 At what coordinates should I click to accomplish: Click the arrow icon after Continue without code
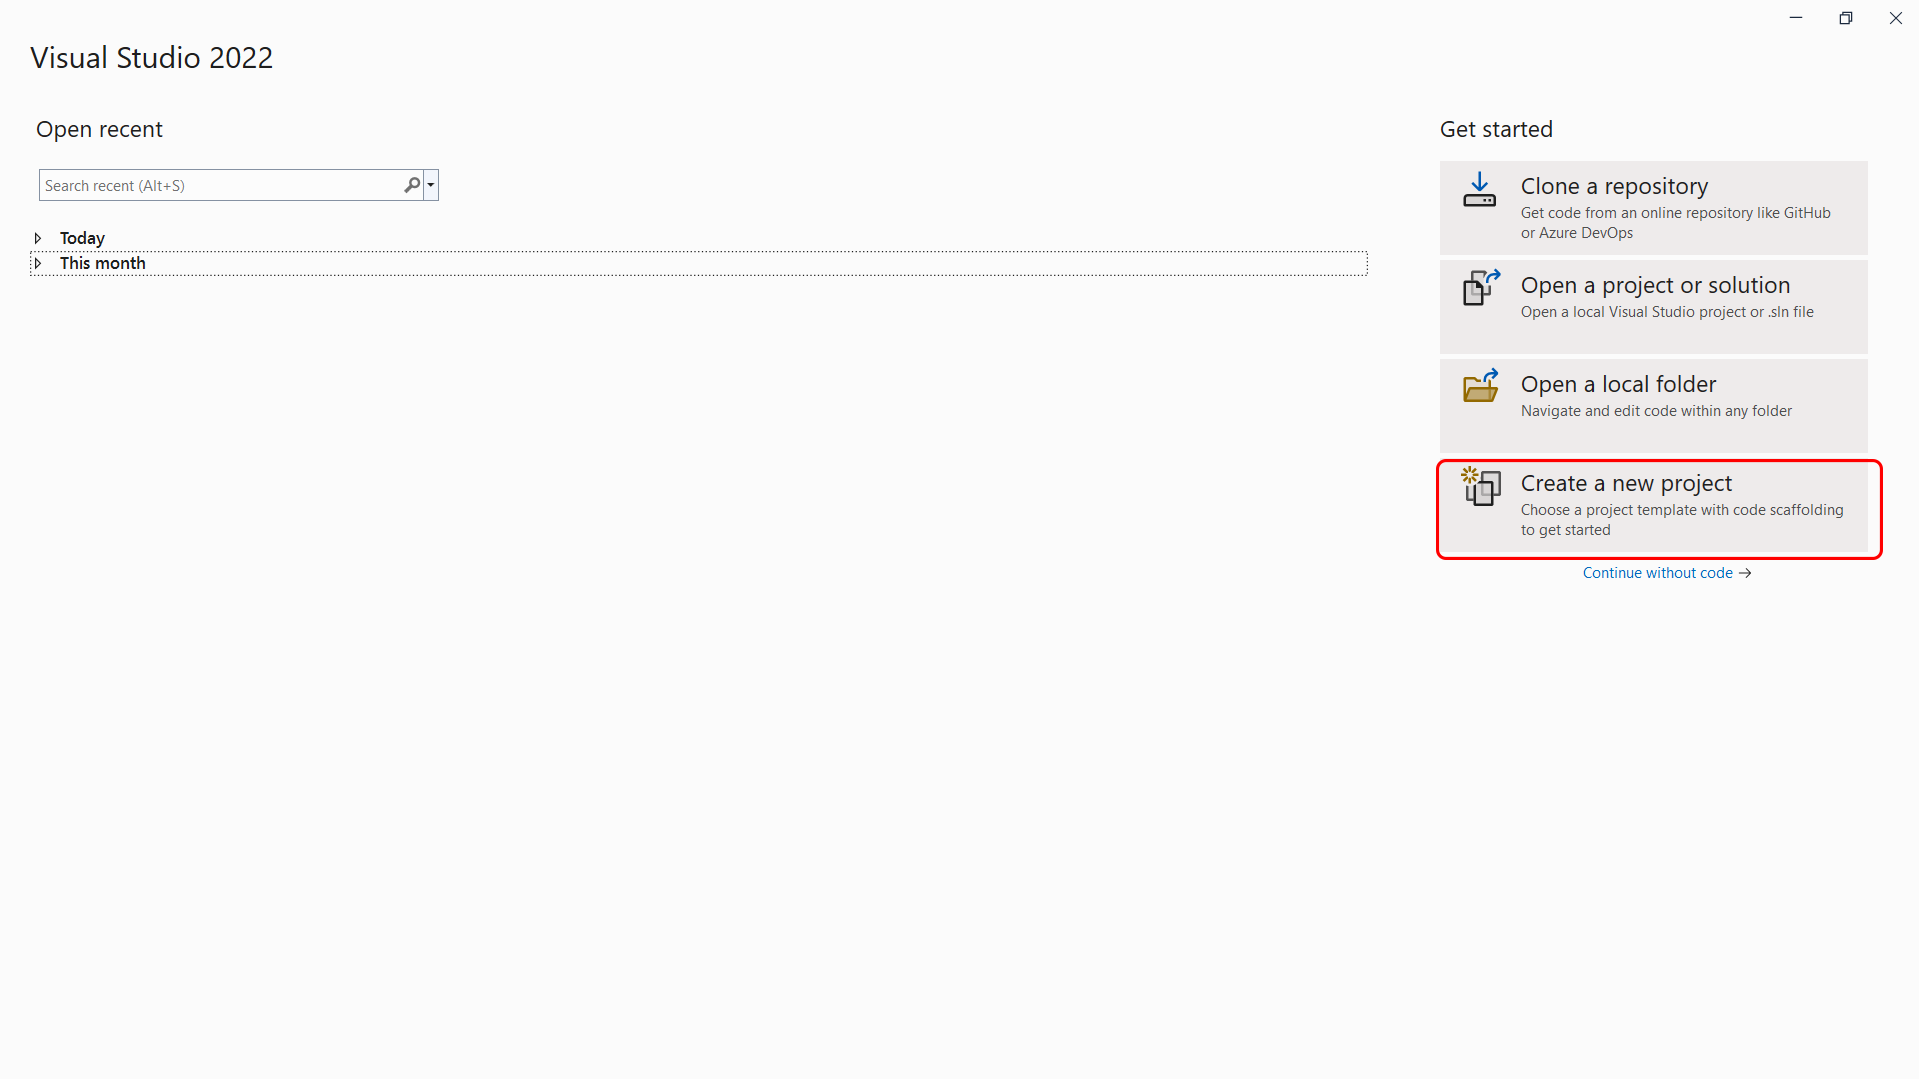(1745, 573)
